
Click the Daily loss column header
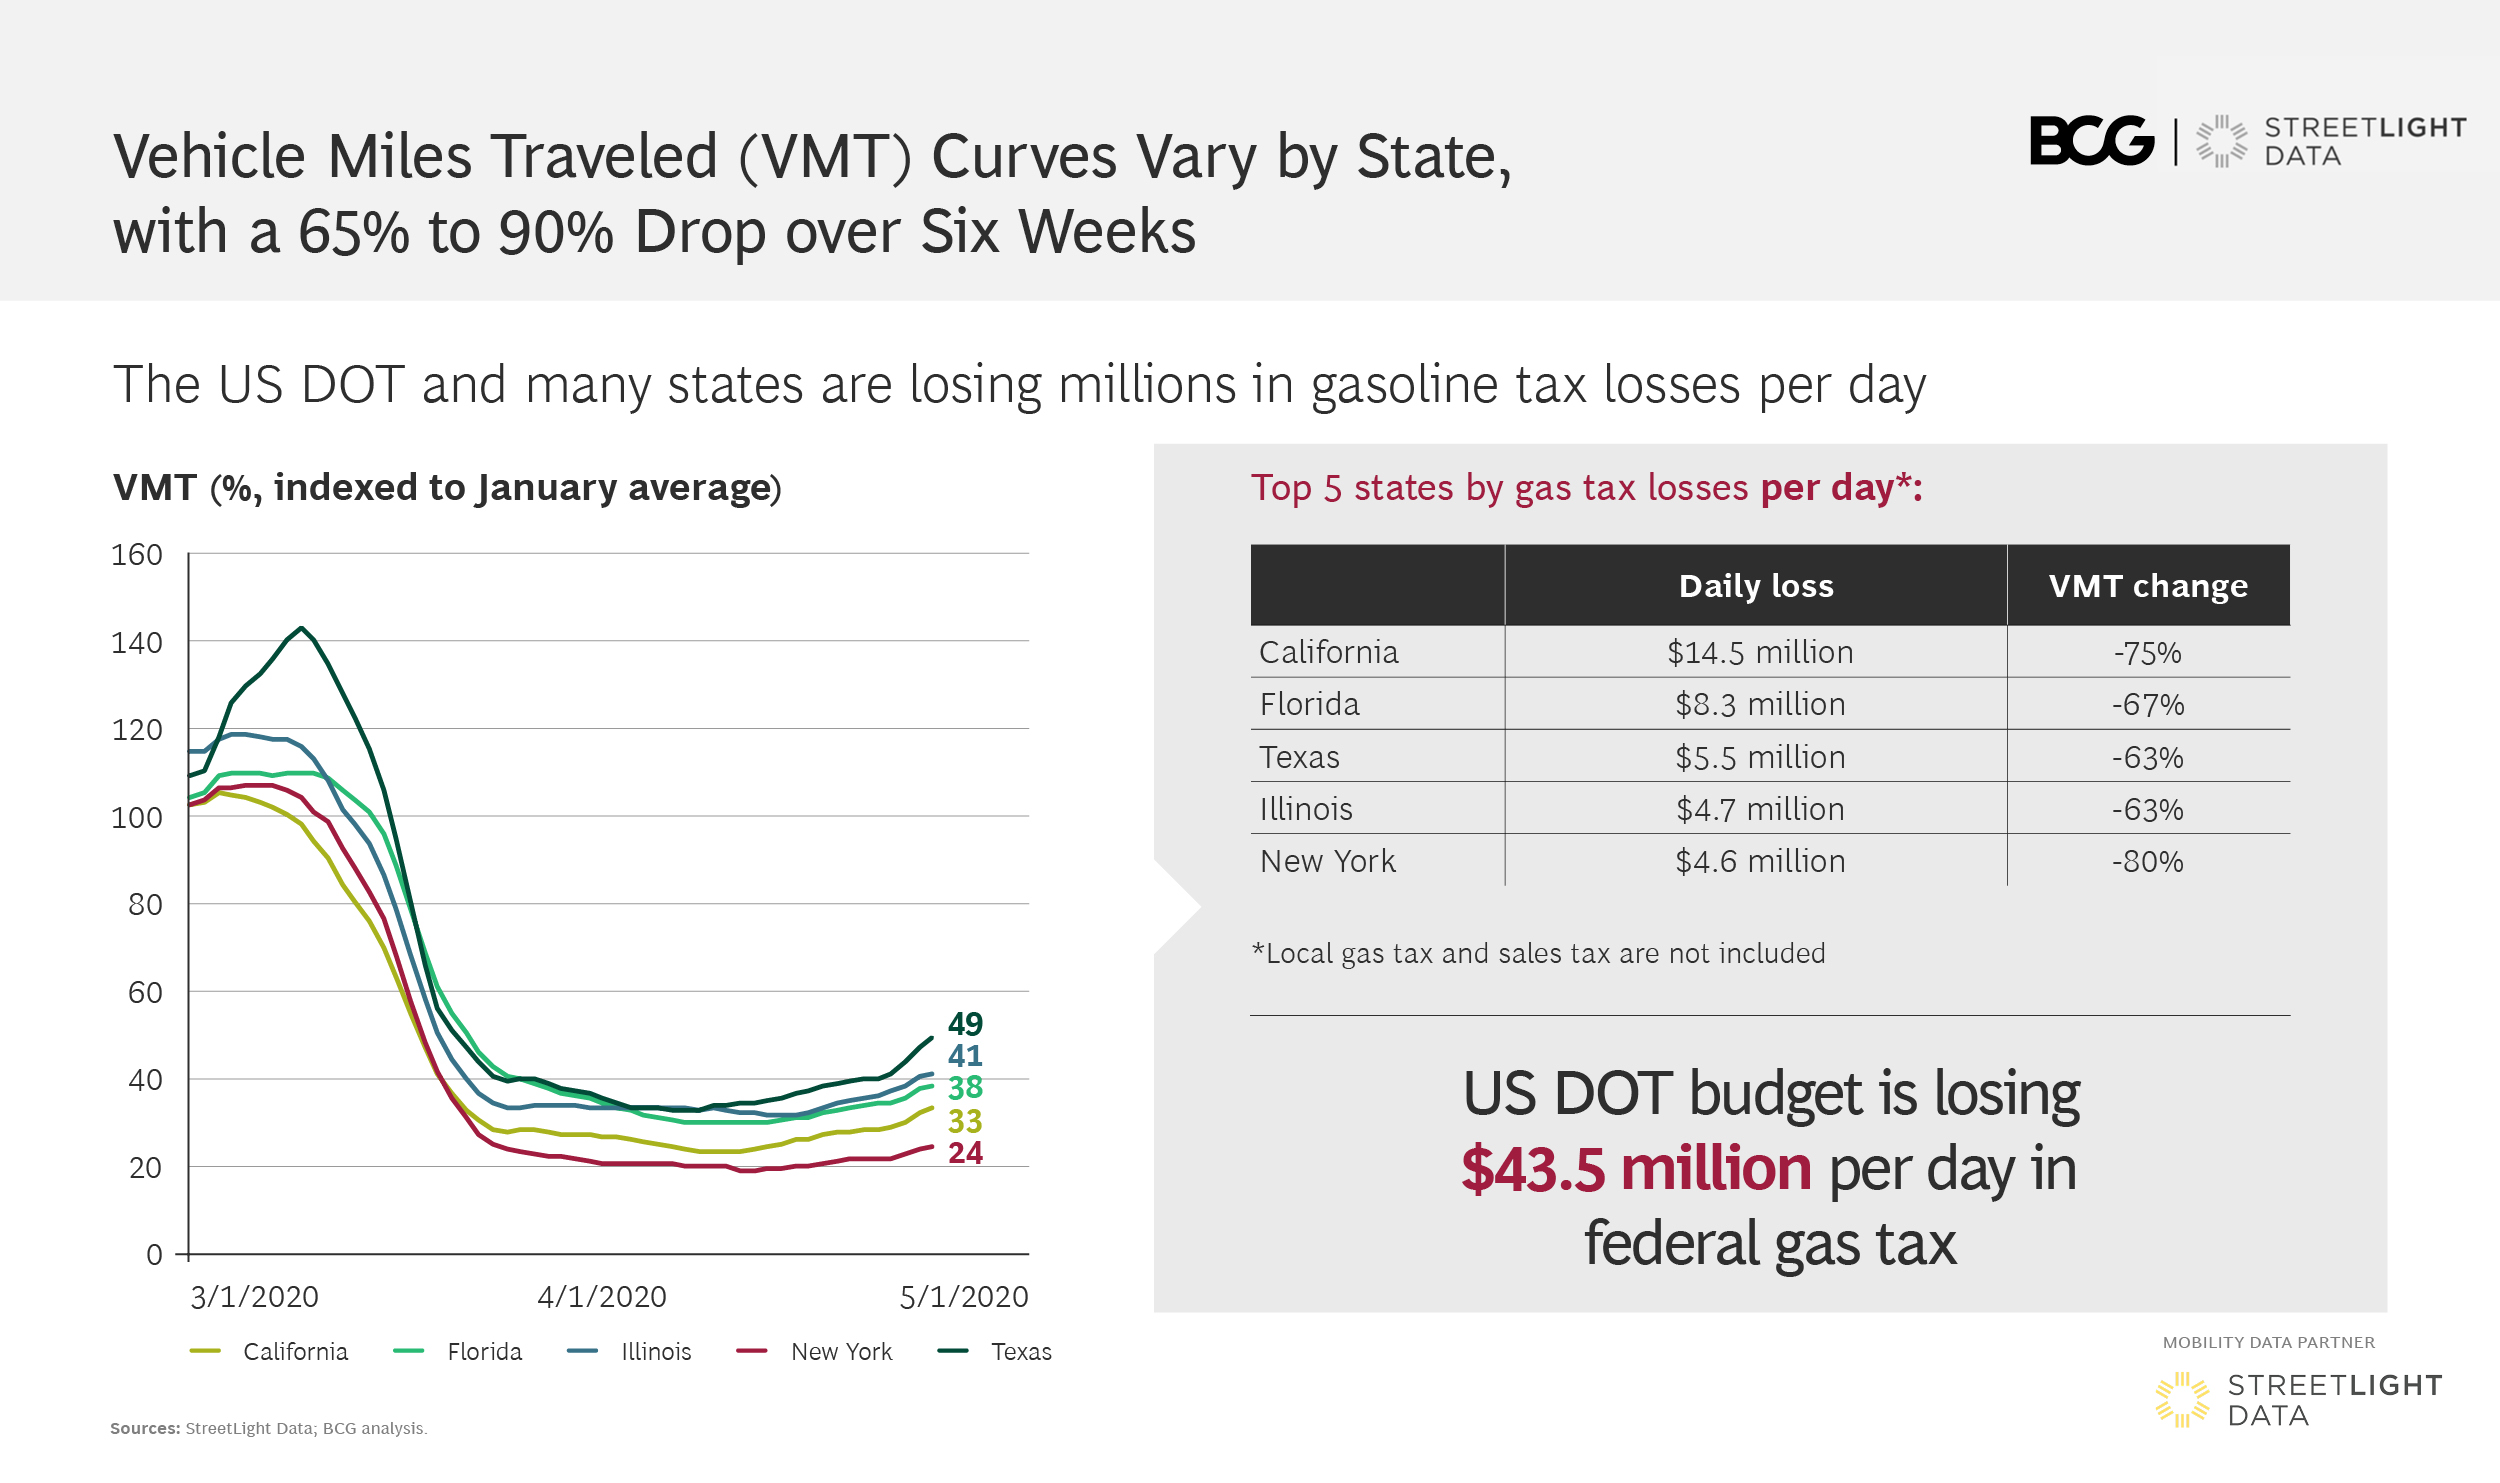[x=1756, y=585]
